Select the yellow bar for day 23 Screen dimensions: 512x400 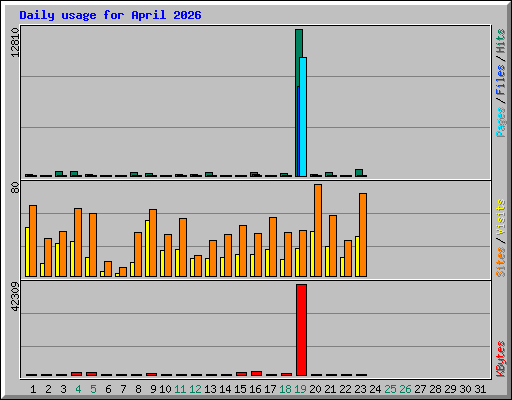pyautogui.click(x=357, y=256)
